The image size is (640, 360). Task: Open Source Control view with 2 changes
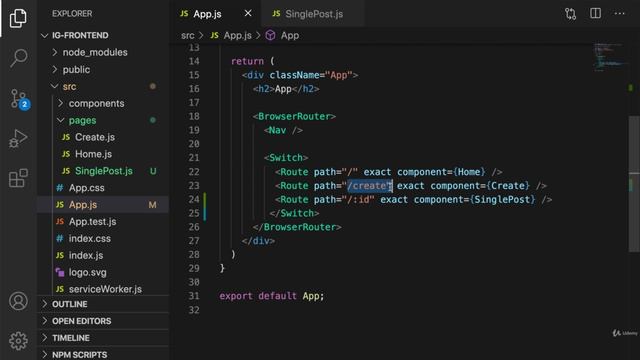click(x=19, y=99)
